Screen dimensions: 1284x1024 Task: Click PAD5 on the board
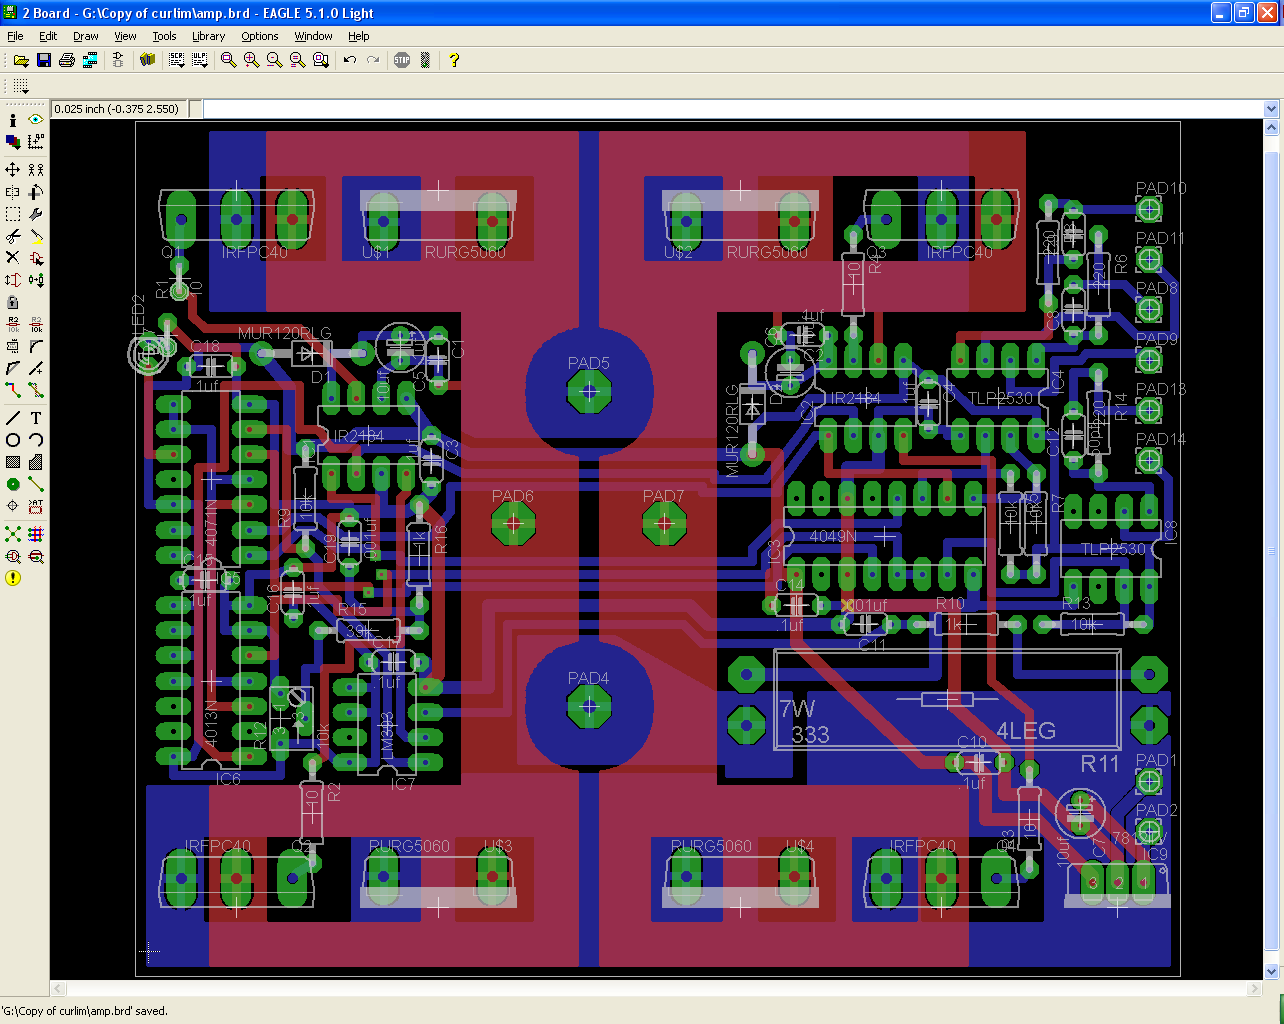tap(589, 392)
